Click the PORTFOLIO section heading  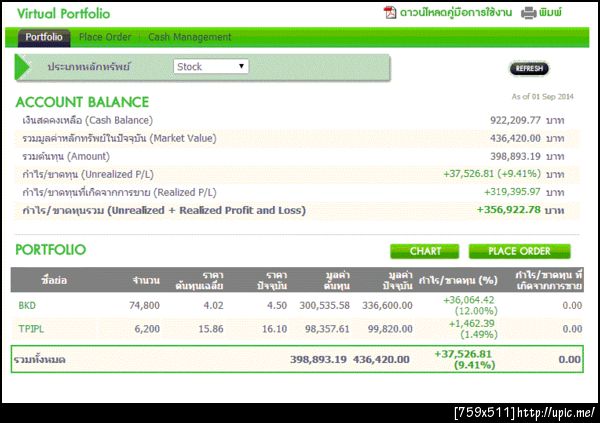(x=51, y=250)
